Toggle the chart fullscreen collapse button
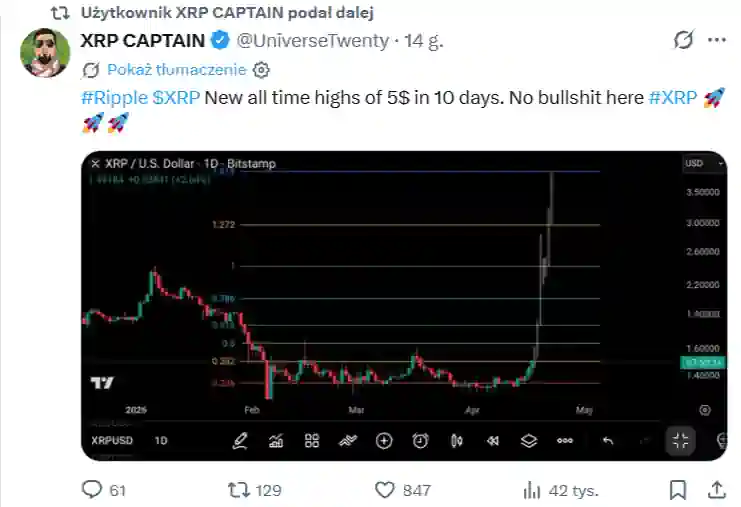 (x=680, y=440)
